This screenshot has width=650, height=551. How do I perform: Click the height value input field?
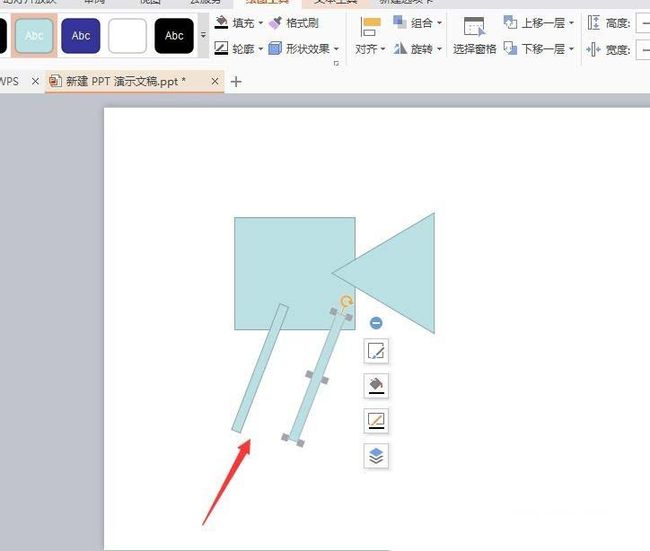[x=643, y=23]
